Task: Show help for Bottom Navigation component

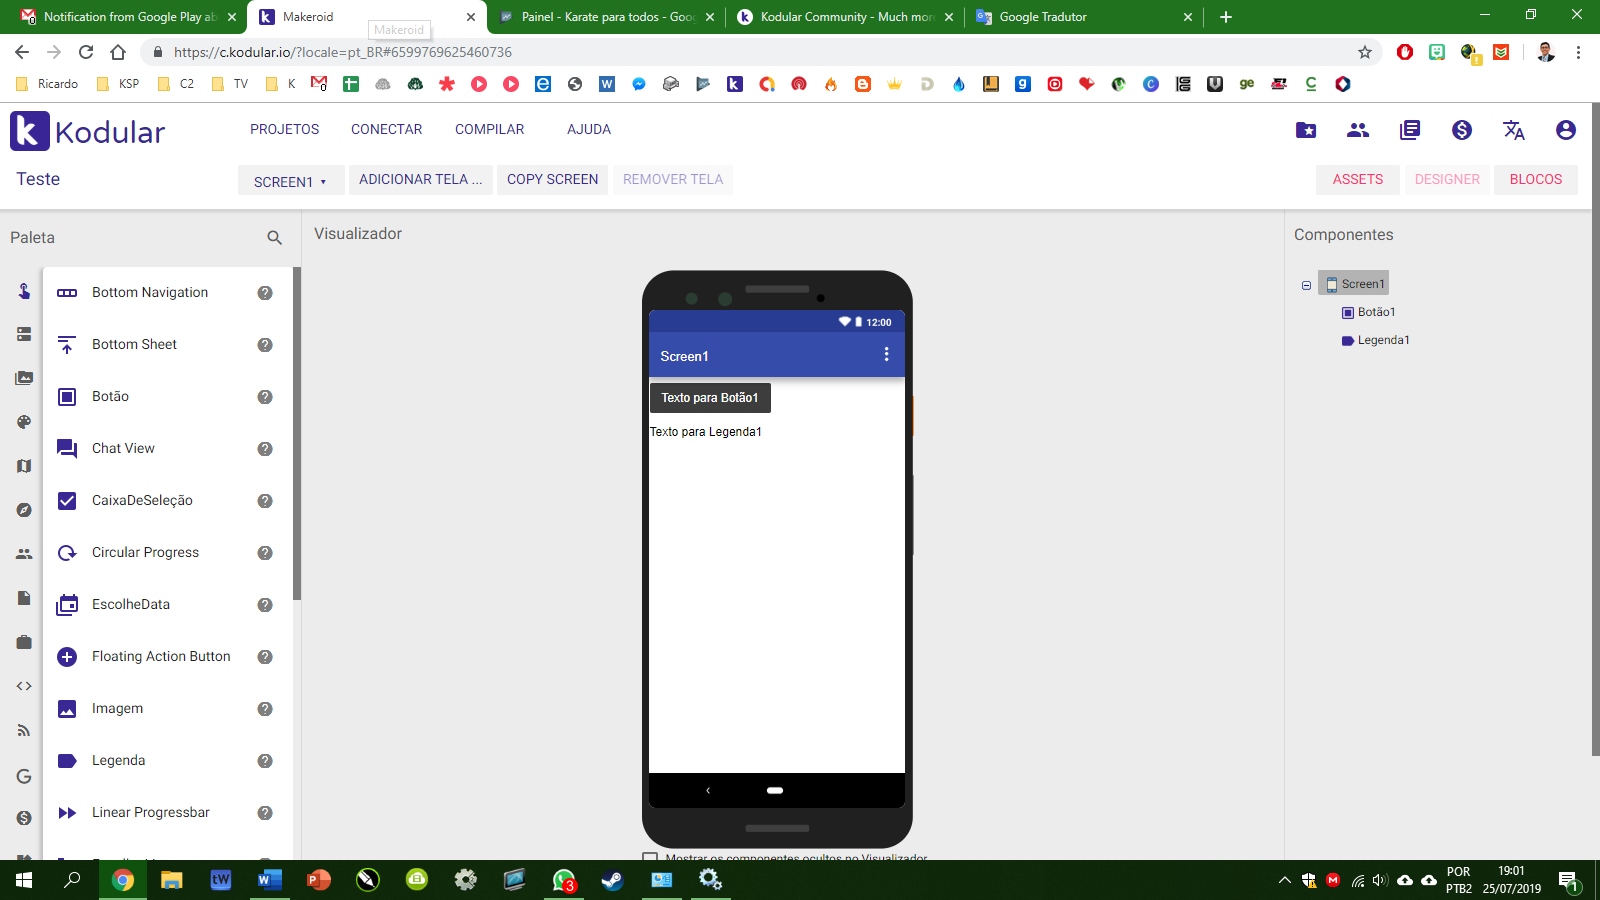Action: (265, 293)
